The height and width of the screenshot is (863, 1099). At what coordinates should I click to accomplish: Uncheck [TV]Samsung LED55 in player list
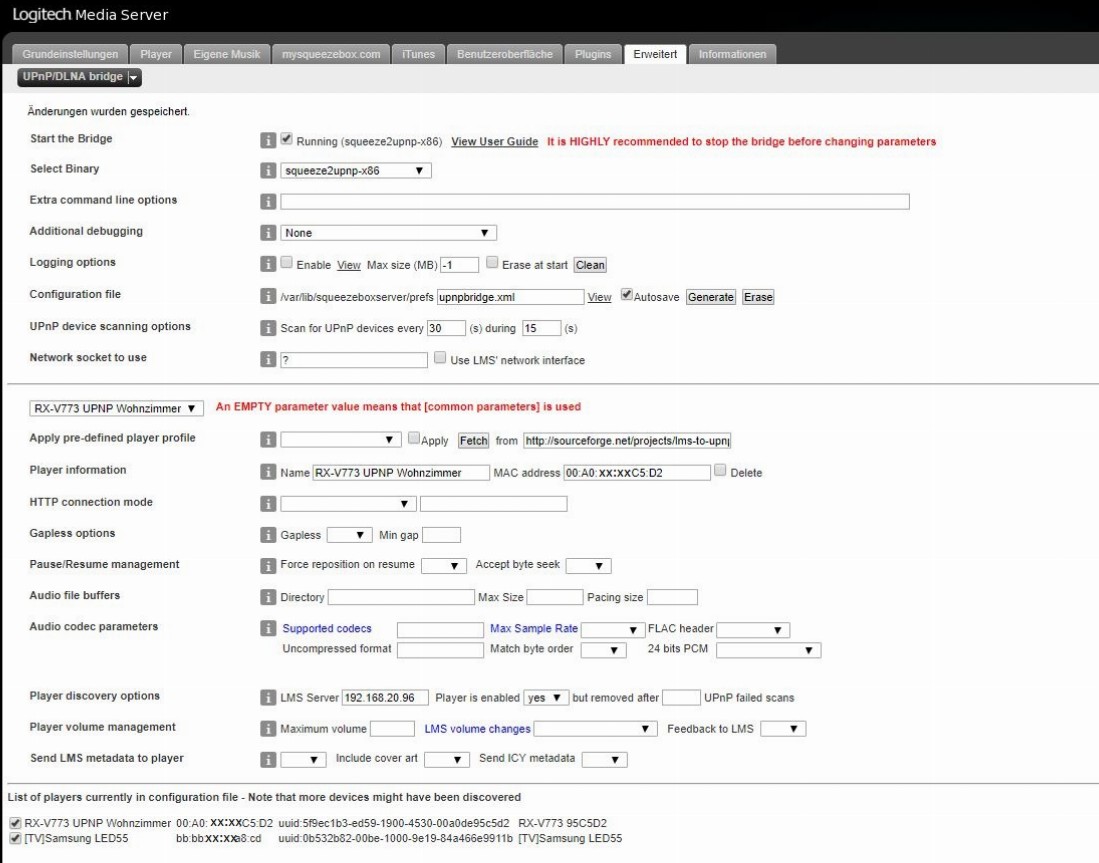[x=15, y=838]
